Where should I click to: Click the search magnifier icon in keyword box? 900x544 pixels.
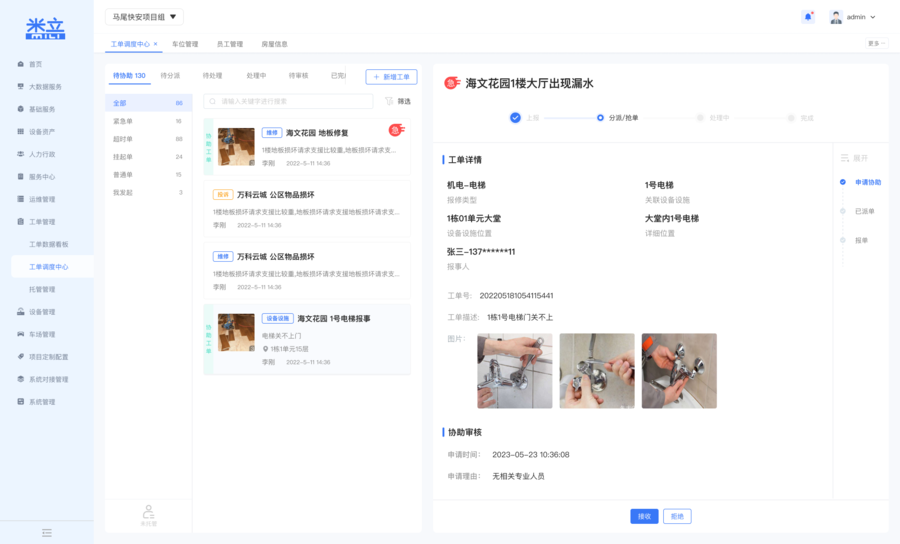coord(212,102)
